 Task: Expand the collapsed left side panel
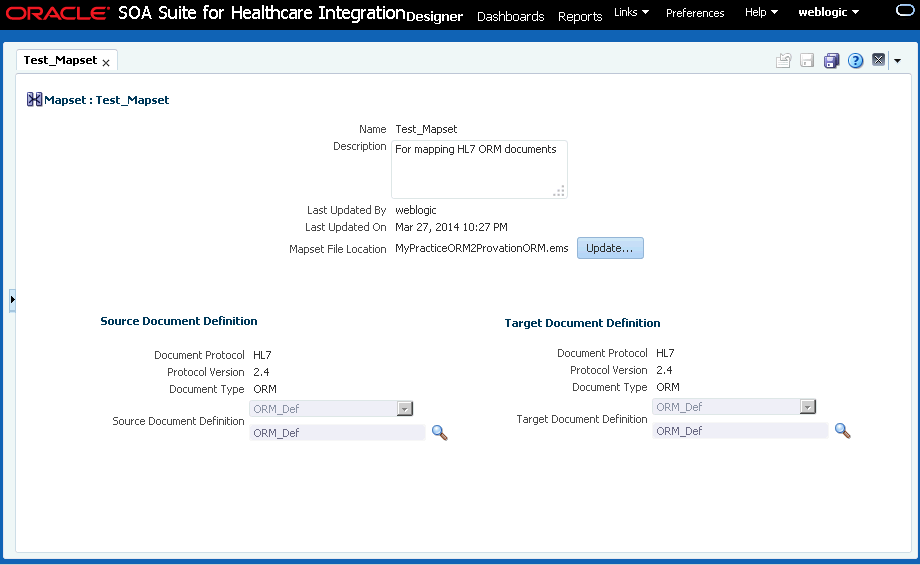[12, 300]
